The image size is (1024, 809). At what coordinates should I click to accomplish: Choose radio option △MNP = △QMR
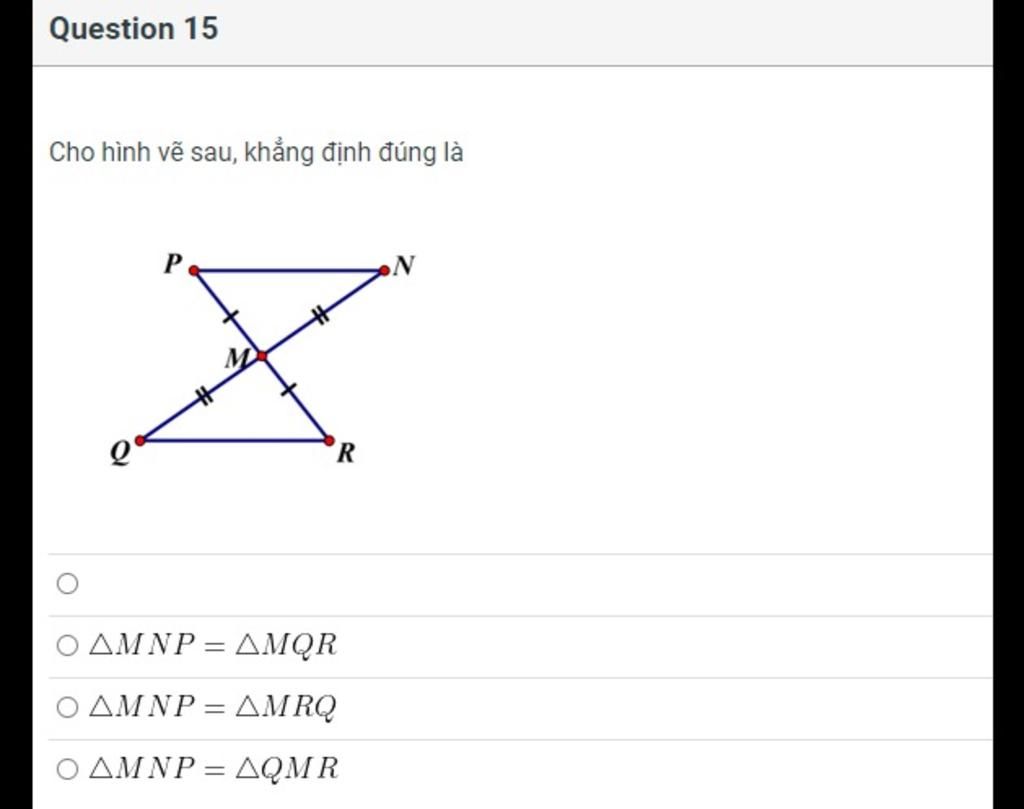point(67,769)
